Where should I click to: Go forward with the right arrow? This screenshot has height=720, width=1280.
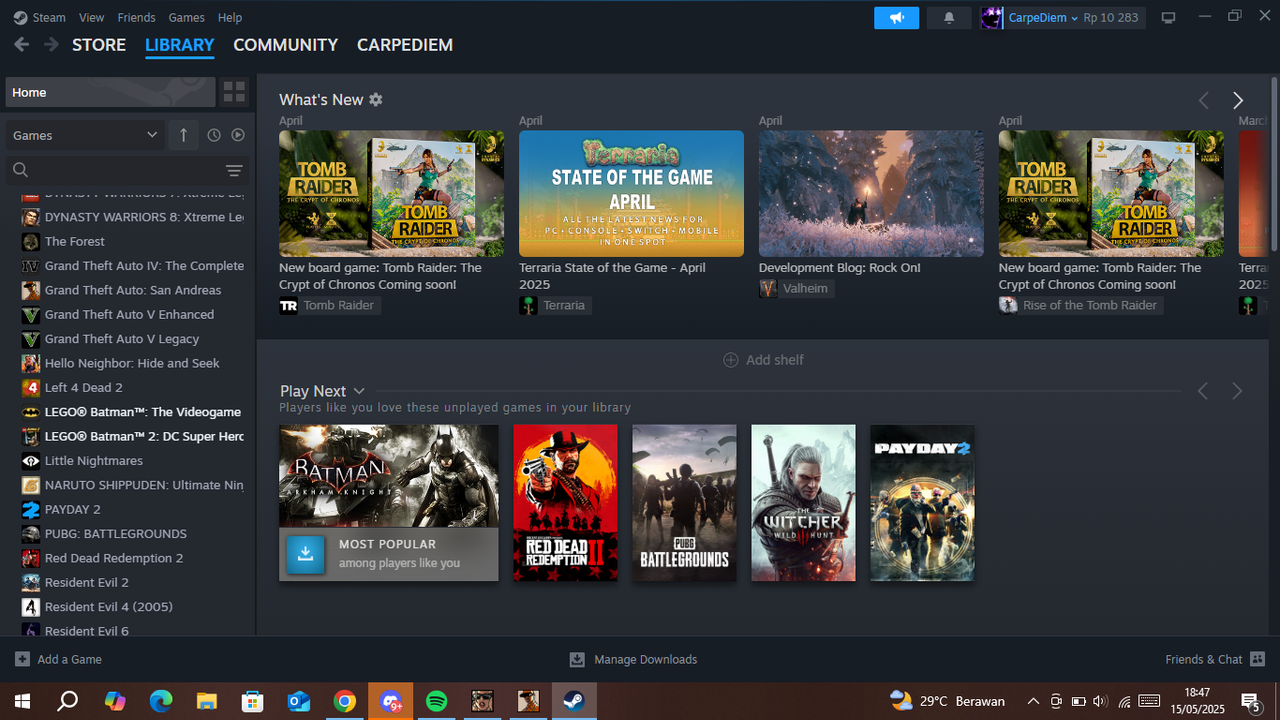(x=51, y=45)
